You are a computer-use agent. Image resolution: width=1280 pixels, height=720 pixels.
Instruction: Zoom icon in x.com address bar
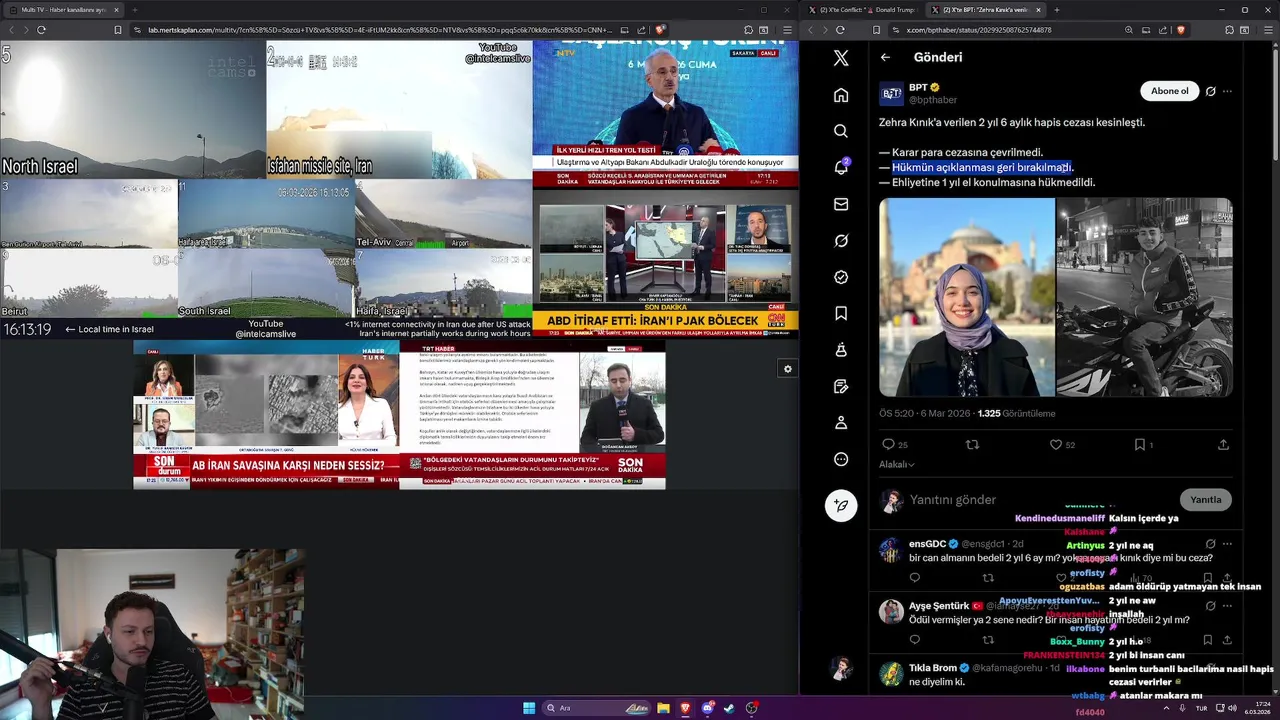(1129, 30)
